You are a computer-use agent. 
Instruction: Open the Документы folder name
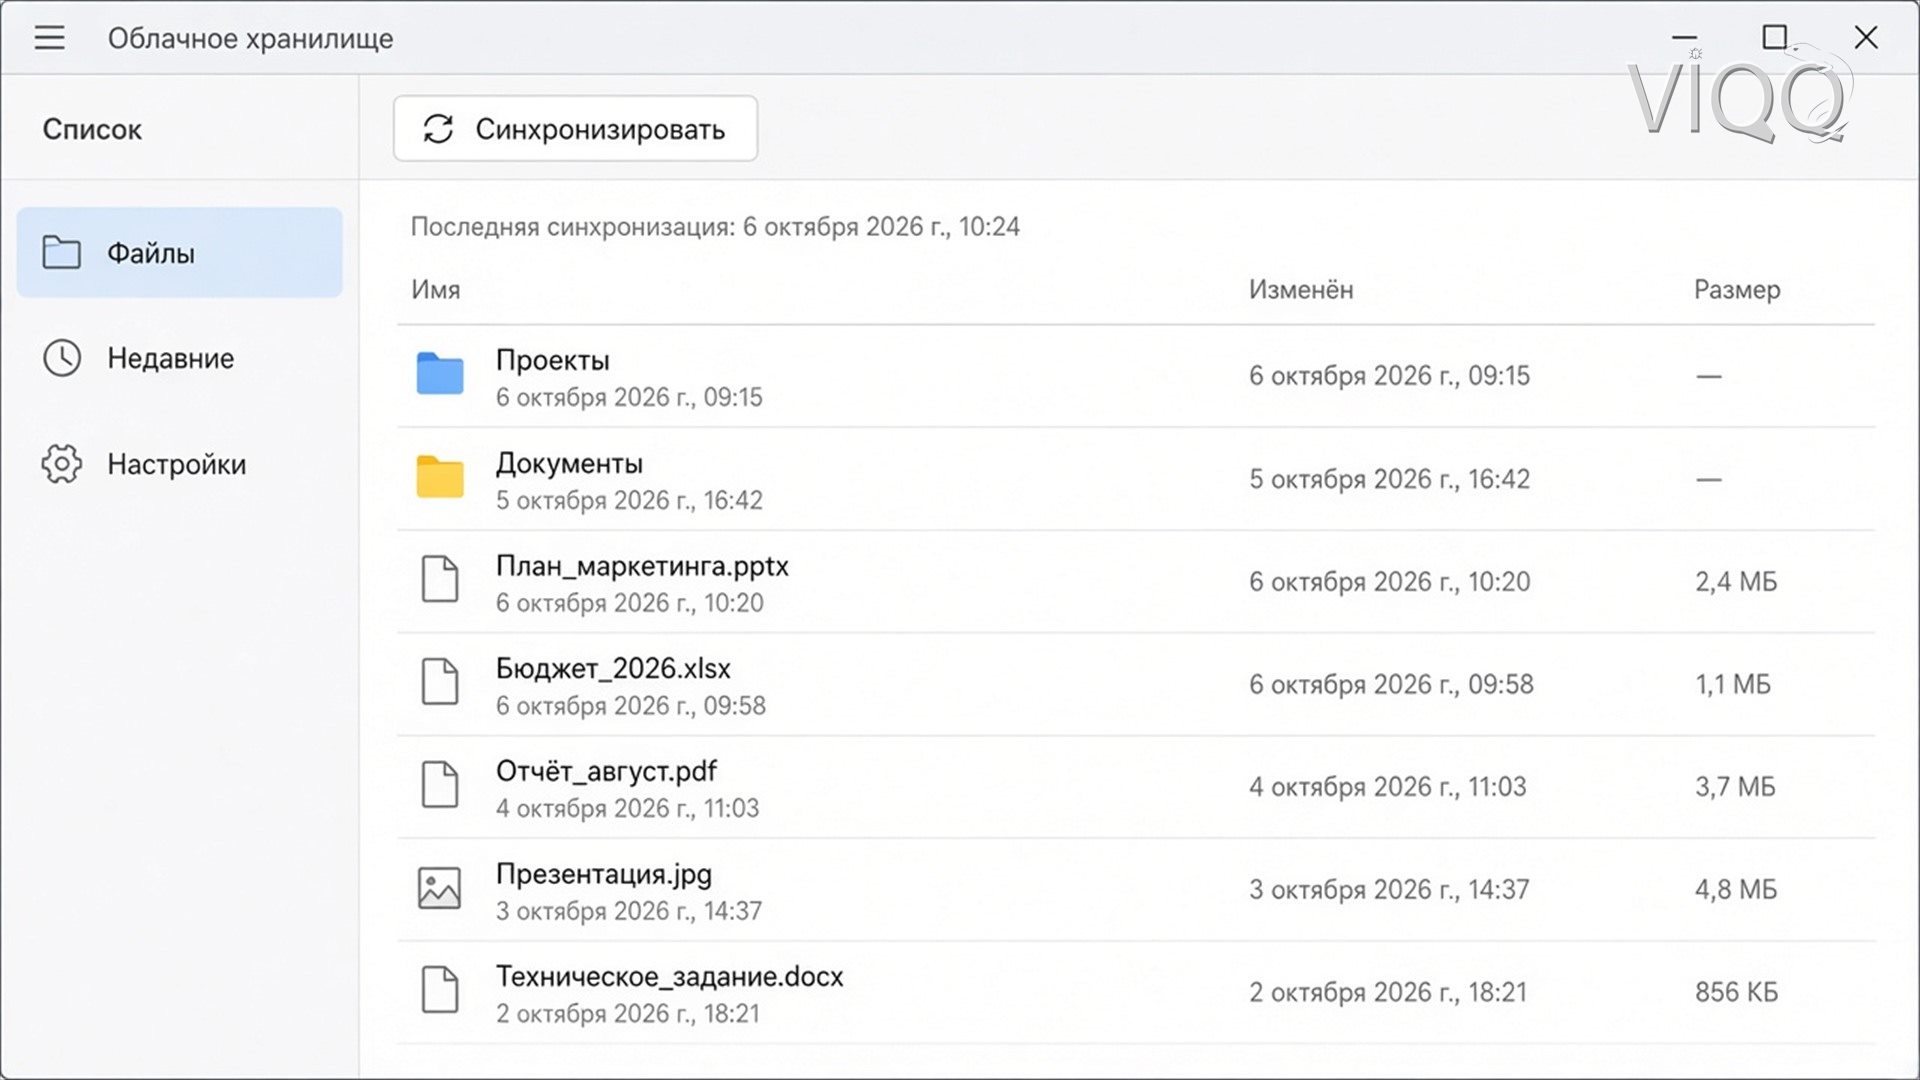[570, 463]
